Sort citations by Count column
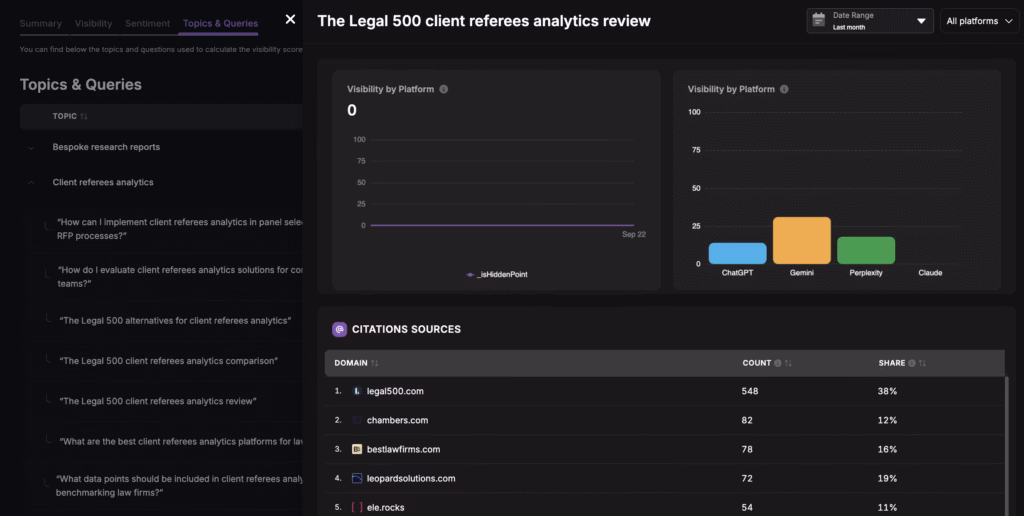1024x516 pixels. click(789, 363)
